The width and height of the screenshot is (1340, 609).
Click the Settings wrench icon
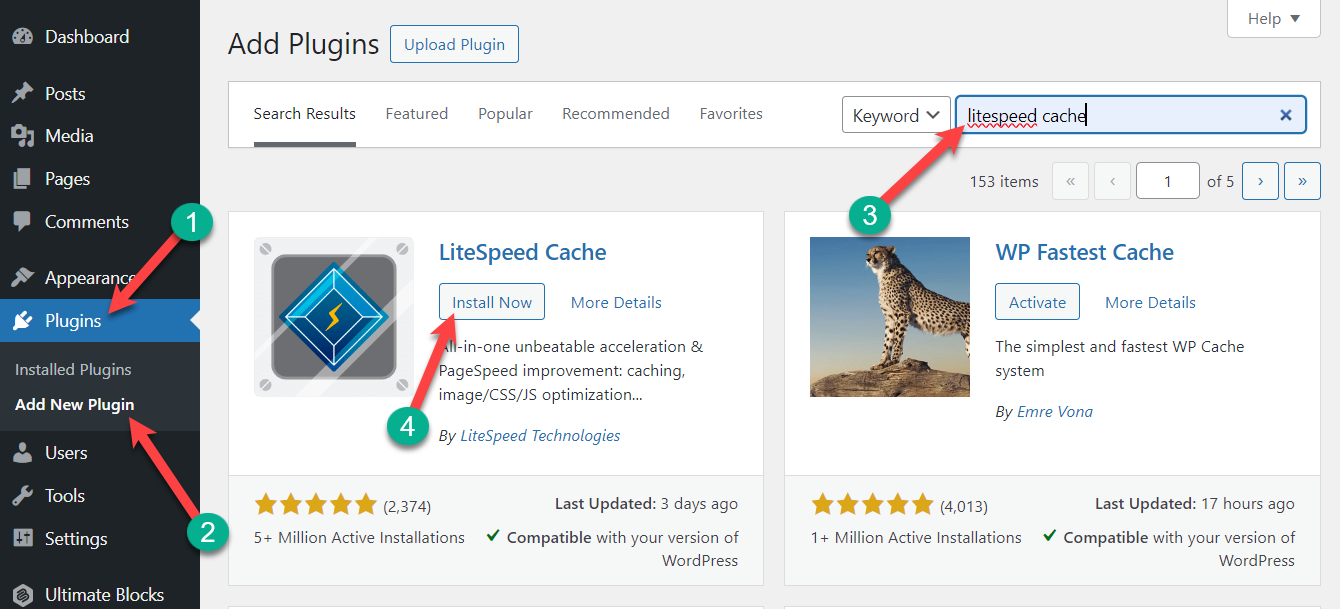[22, 538]
